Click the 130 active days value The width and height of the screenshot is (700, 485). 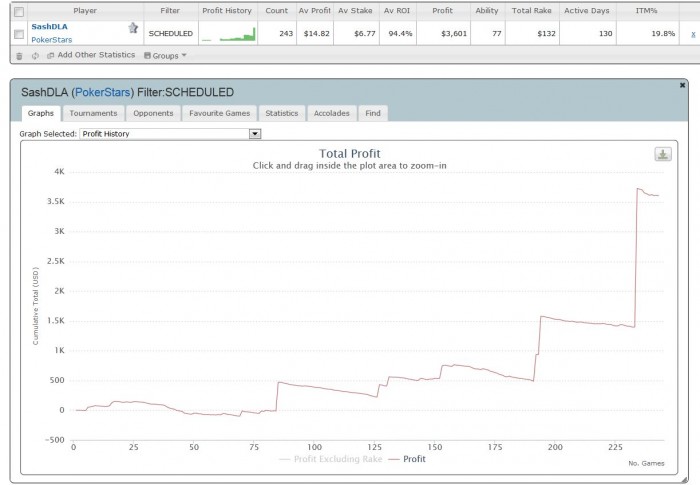point(605,33)
